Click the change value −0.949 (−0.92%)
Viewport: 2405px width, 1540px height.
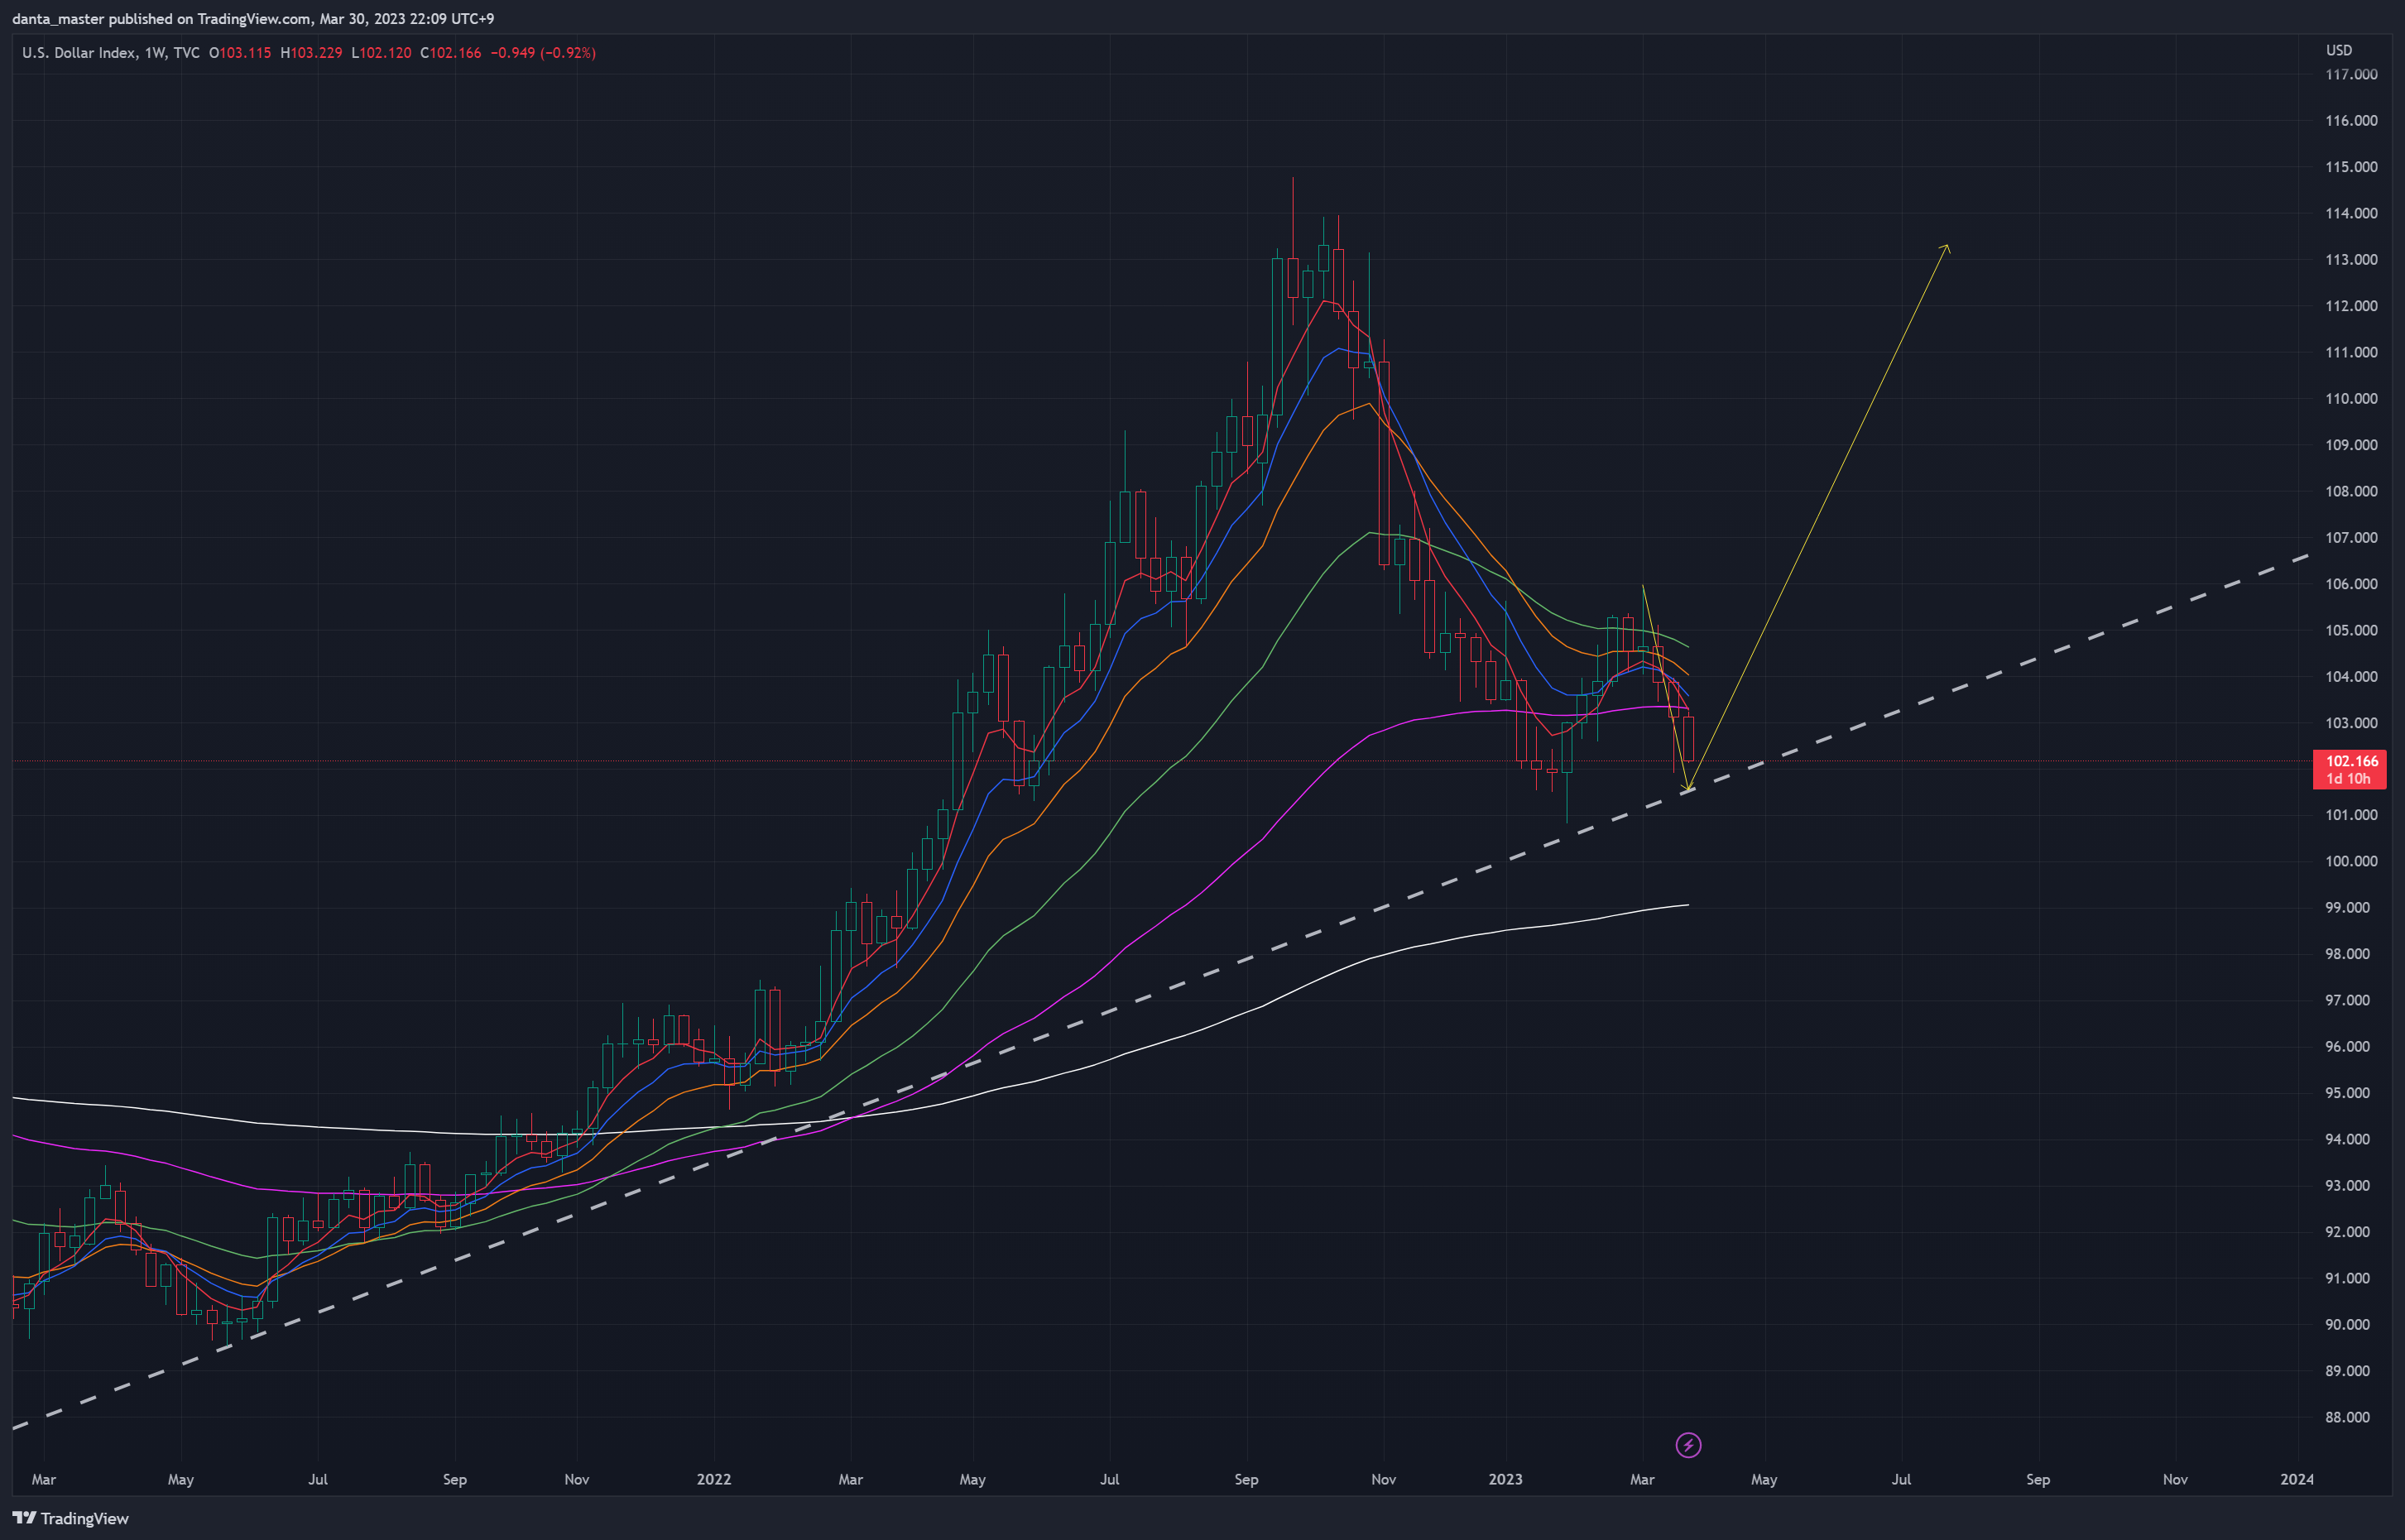click(x=543, y=53)
